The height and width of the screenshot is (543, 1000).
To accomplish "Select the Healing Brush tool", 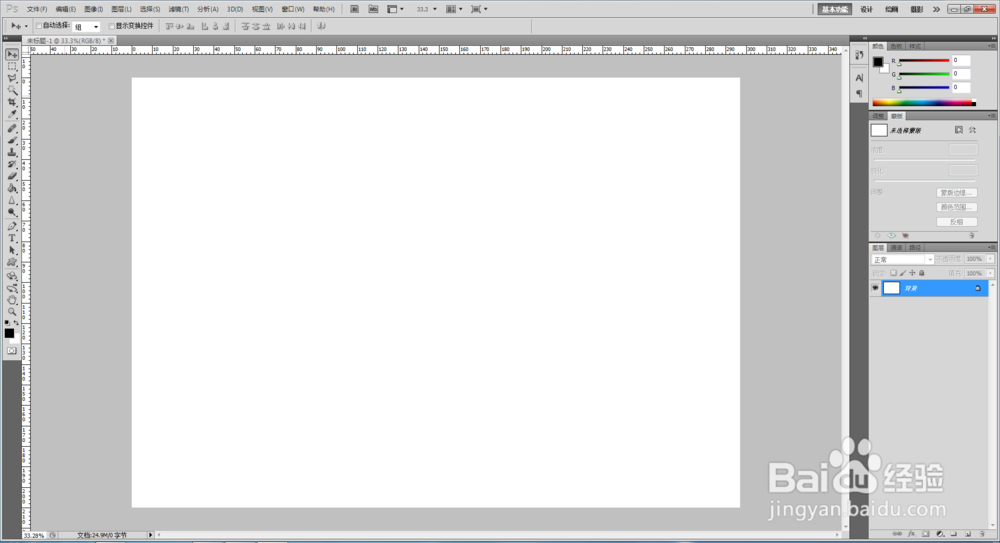I will click(11, 128).
